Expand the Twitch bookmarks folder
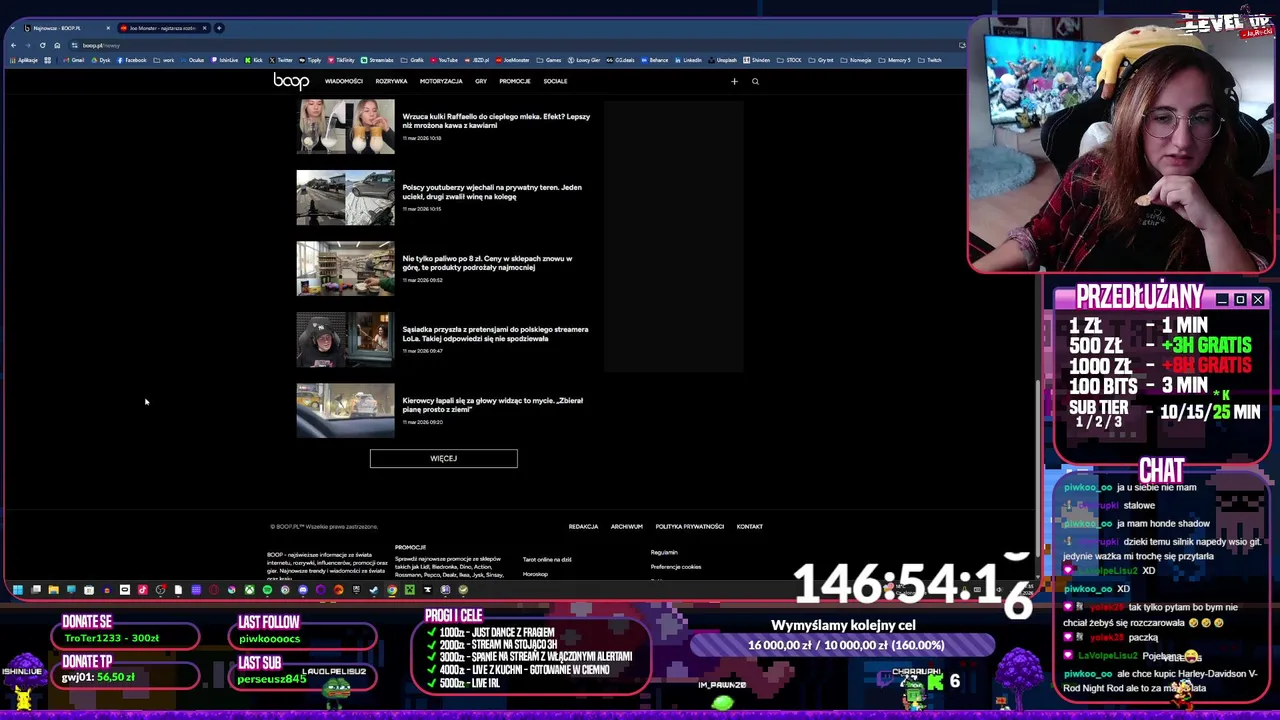Image resolution: width=1280 pixels, height=720 pixels. coord(930,60)
